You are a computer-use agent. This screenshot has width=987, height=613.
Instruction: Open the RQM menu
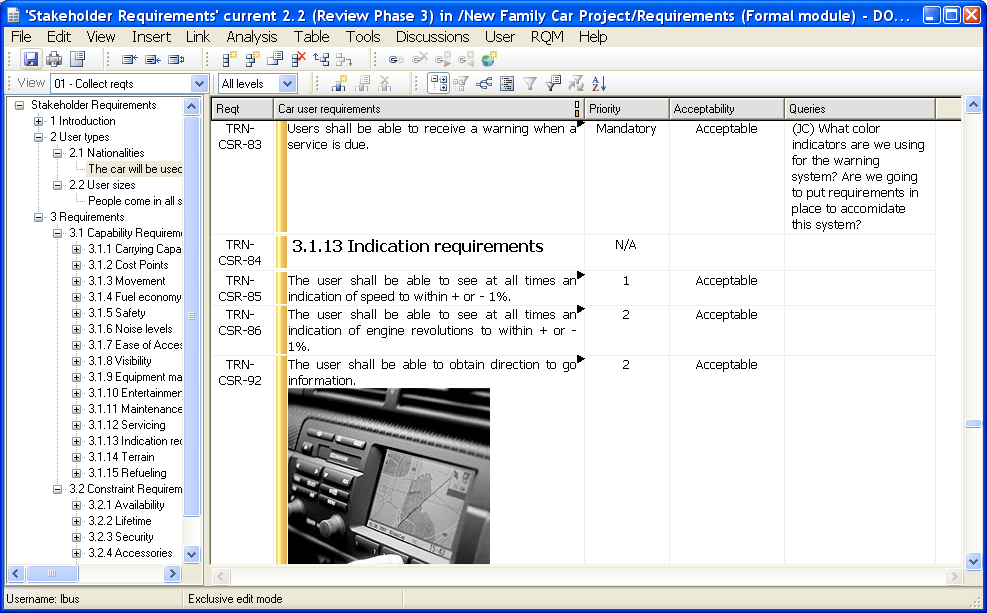(x=546, y=37)
